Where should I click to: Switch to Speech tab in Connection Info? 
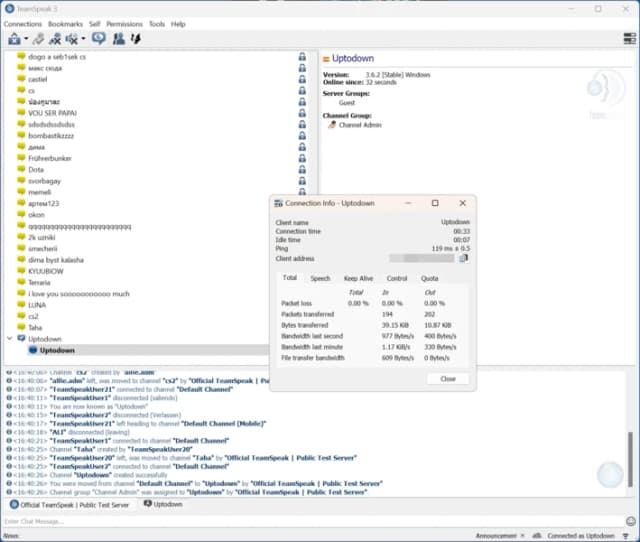tap(320, 278)
